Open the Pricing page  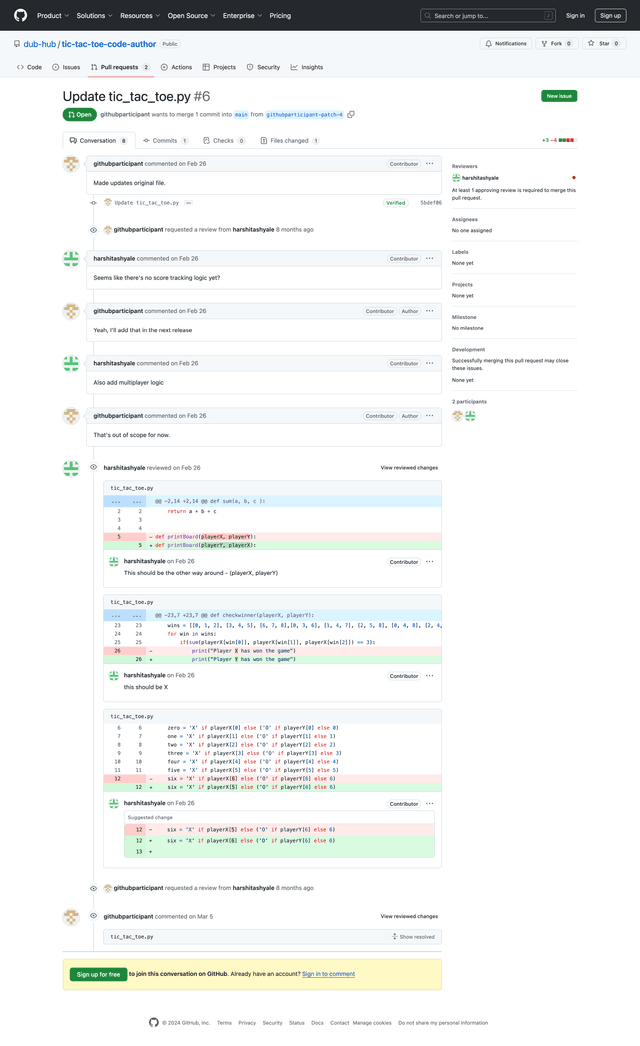coord(280,15)
